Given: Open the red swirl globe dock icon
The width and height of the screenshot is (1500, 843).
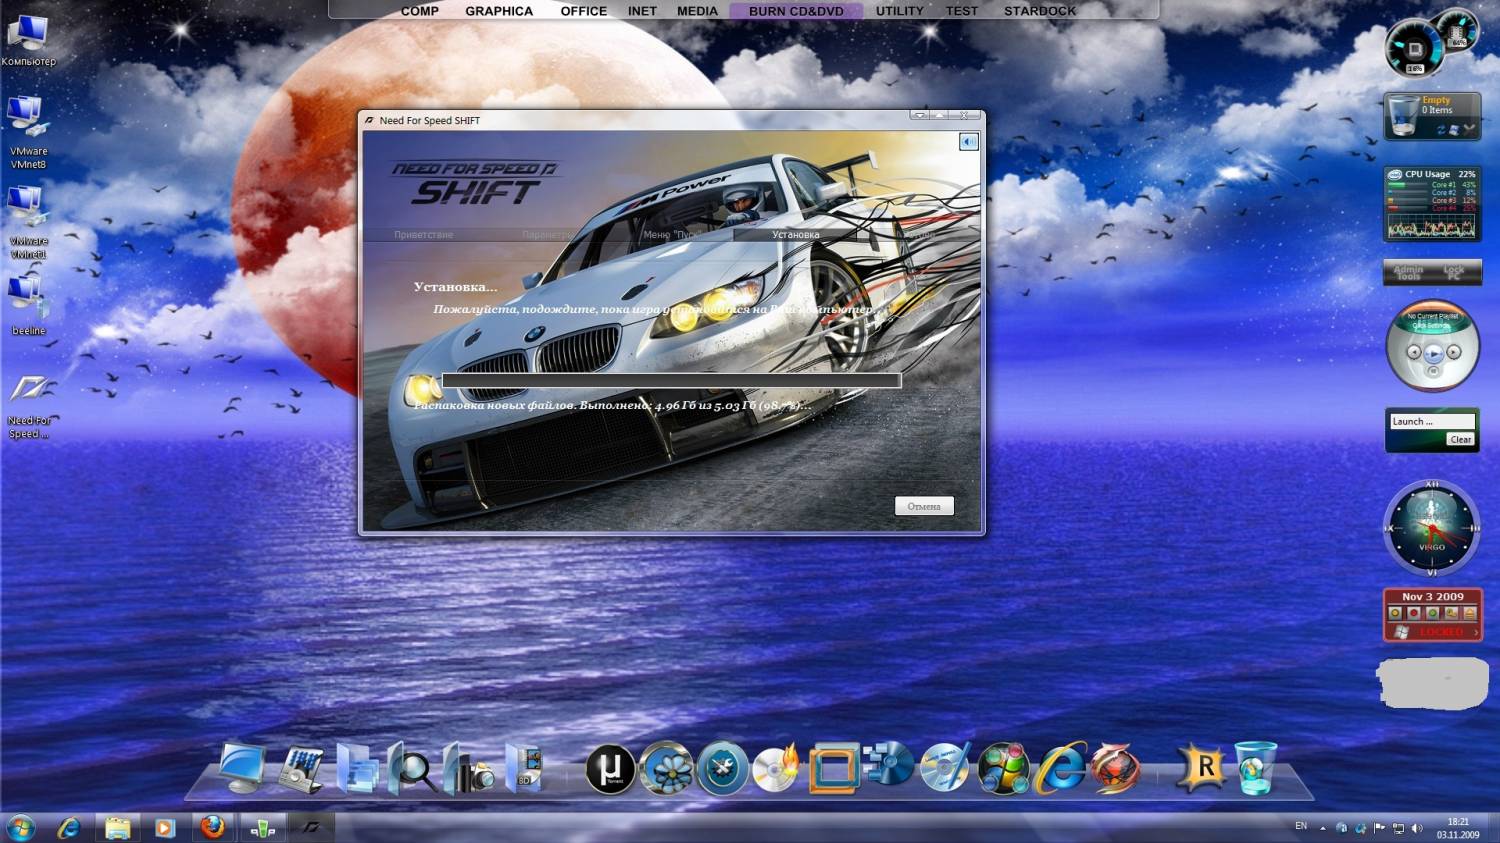Looking at the screenshot, I should [1115, 769].
